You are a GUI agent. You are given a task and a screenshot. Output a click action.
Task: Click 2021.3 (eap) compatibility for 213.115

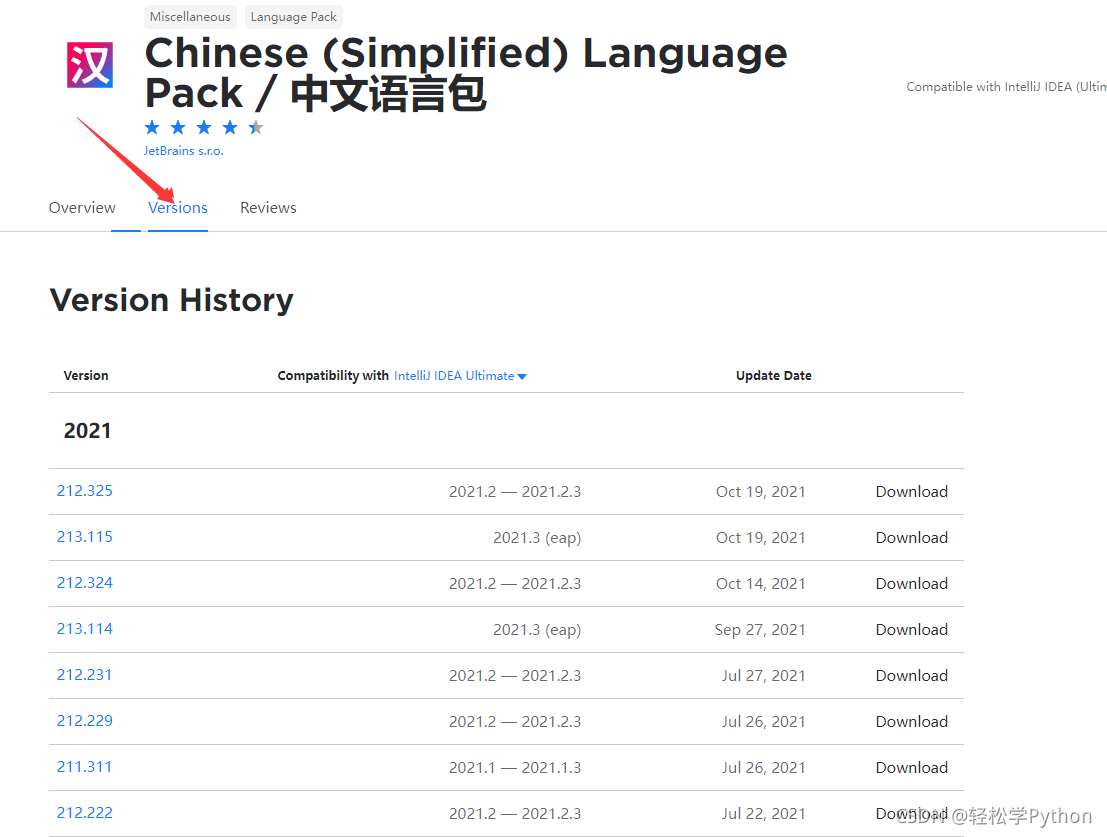[537, 538]
